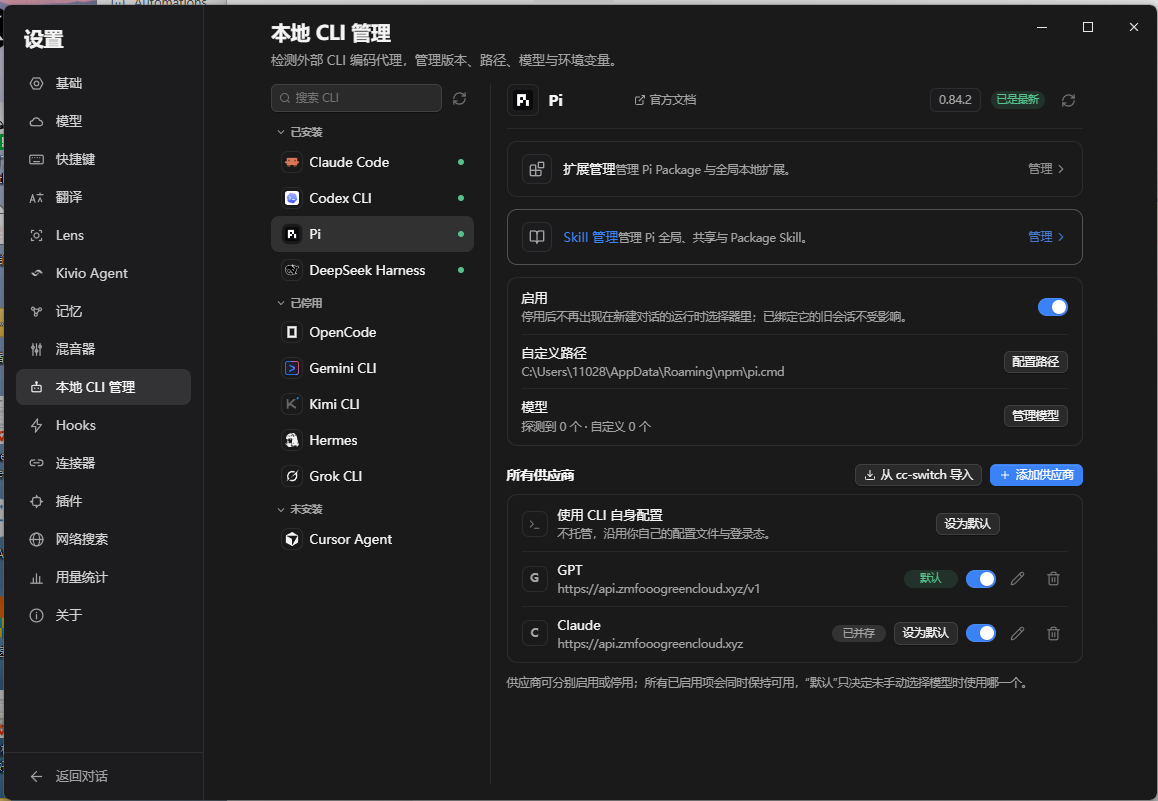
Task: Set Claude provider as default
Action: (925, 633)
